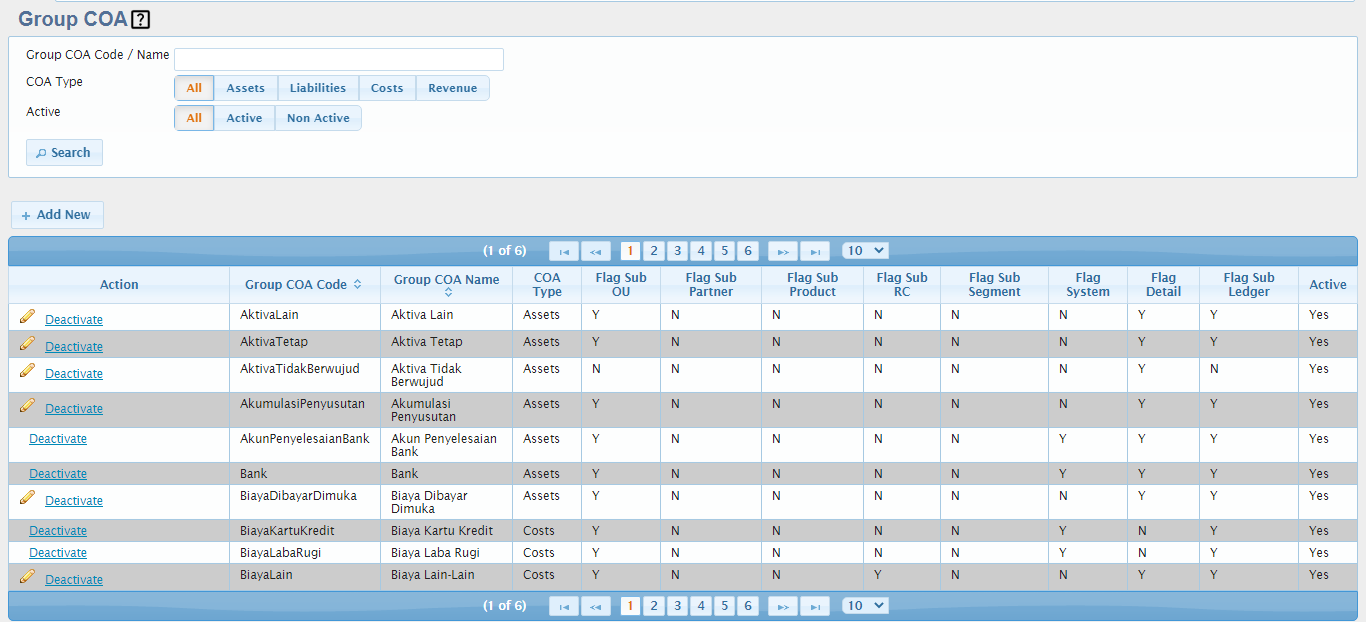Click the Search button
The height and width of the screenshot is (622, 1366).
[x=64, y=153]
